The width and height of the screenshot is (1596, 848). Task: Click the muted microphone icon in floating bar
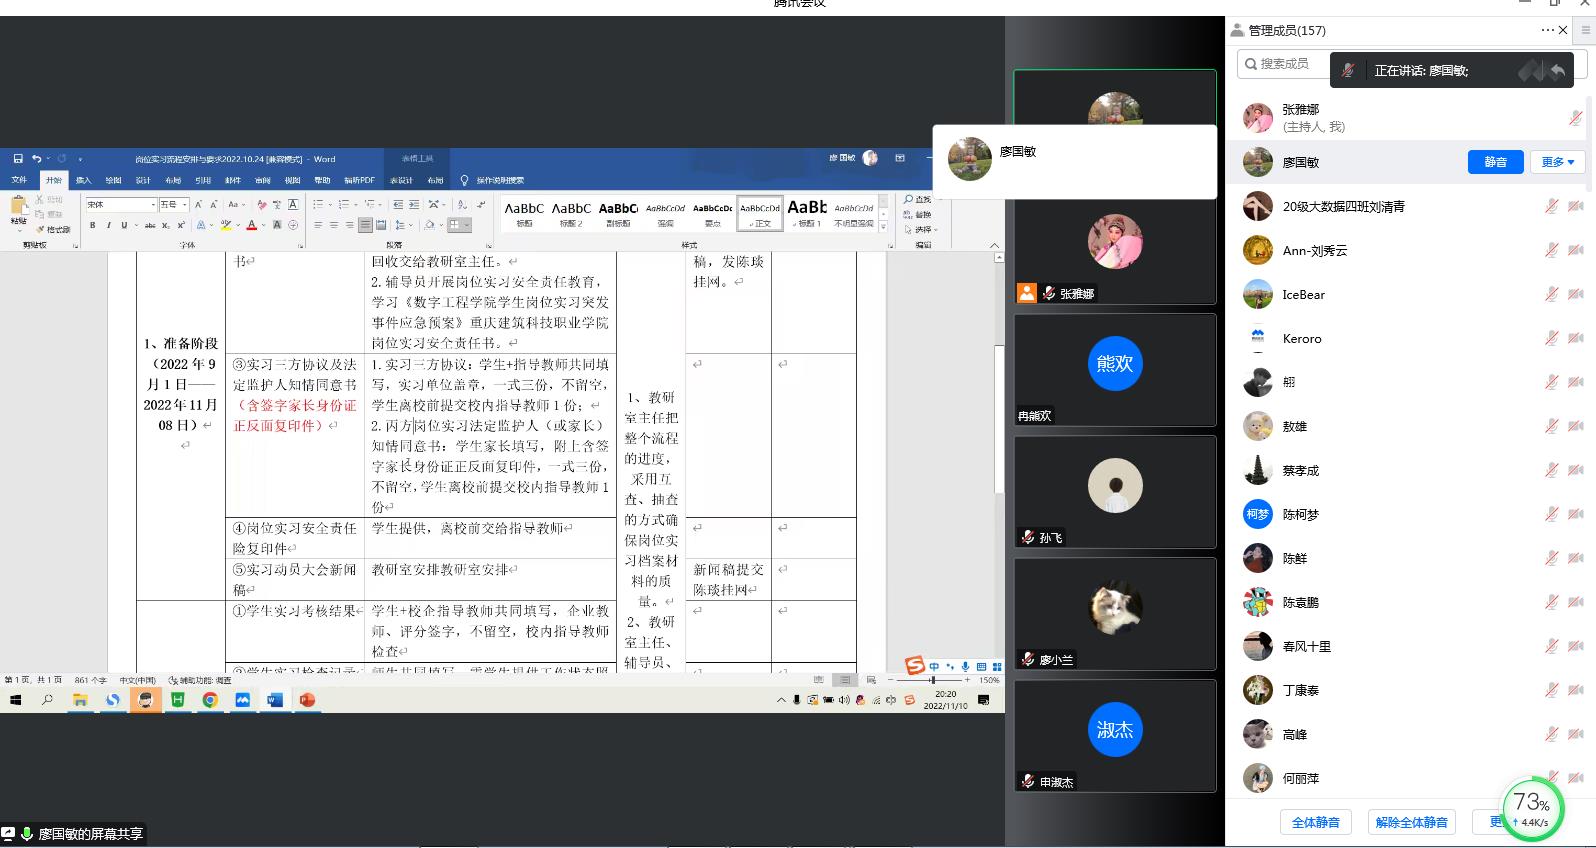pos(1348,70)
